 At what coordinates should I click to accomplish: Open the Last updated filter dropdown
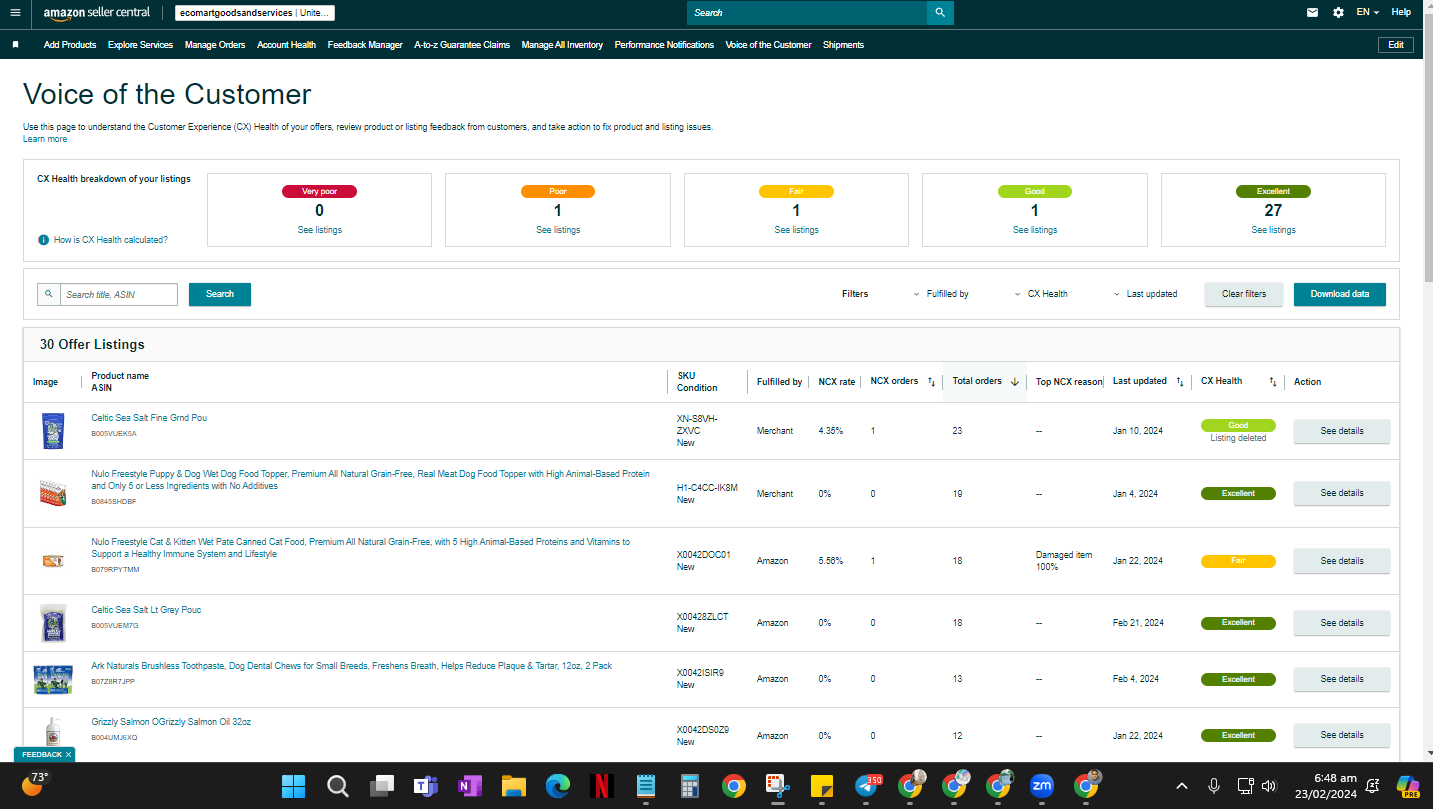click(x=1145, y=294)
